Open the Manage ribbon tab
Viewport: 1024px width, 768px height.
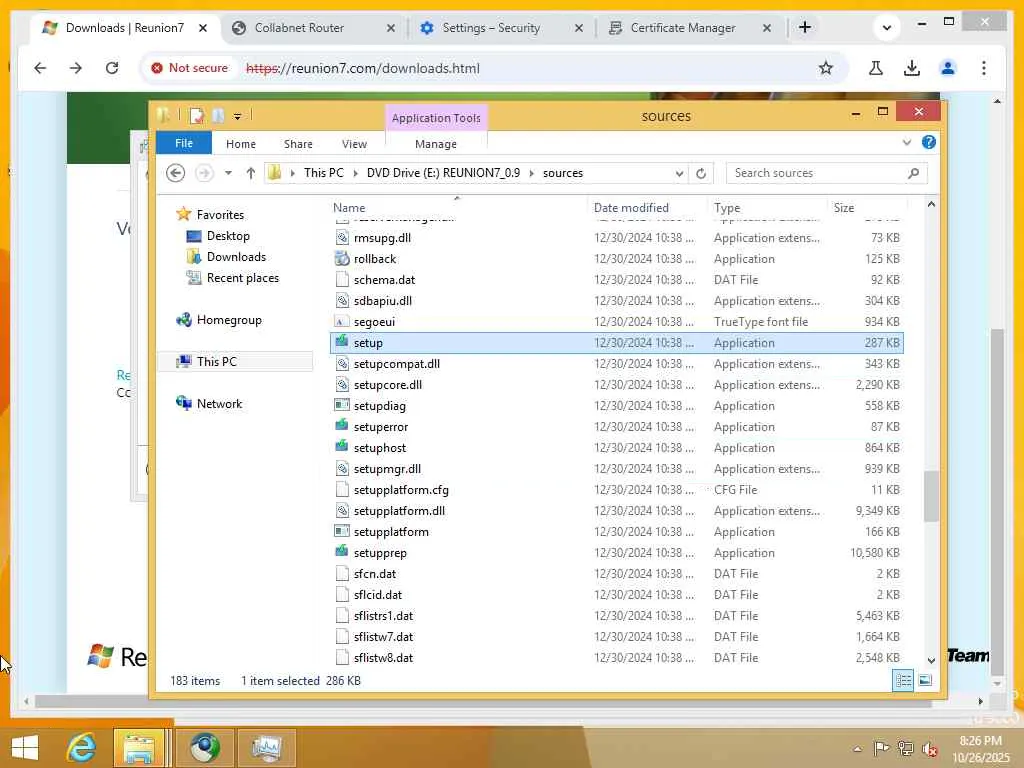click(436, 144)
